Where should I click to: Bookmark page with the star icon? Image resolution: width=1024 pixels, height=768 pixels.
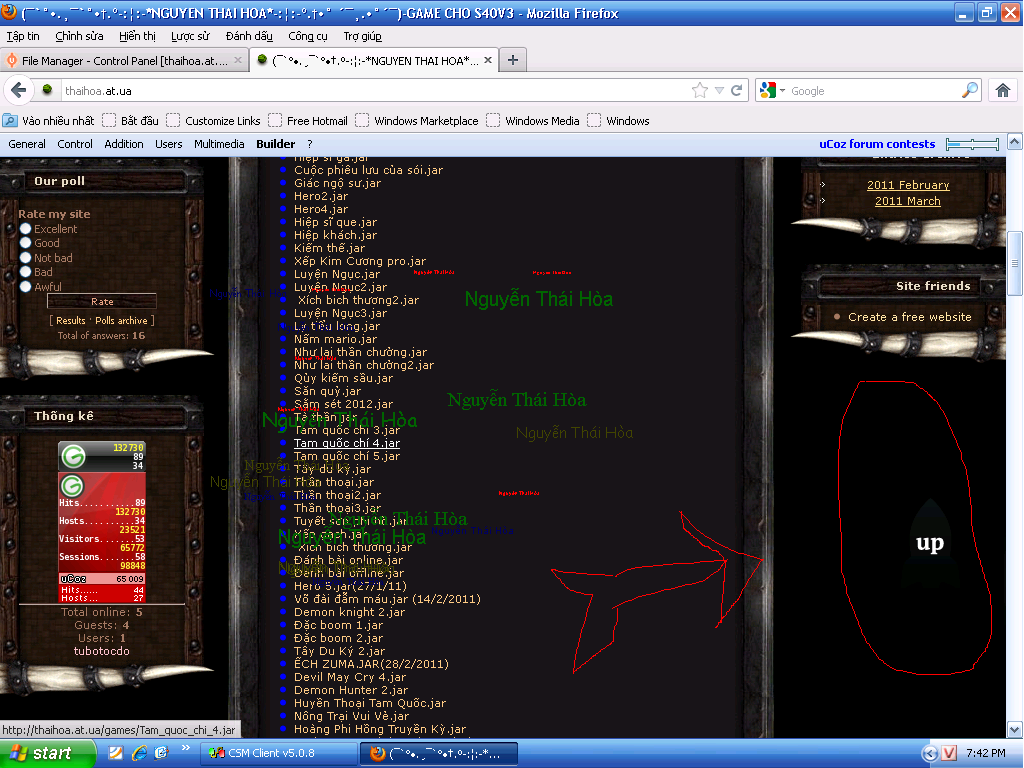[x=700, y=90]
